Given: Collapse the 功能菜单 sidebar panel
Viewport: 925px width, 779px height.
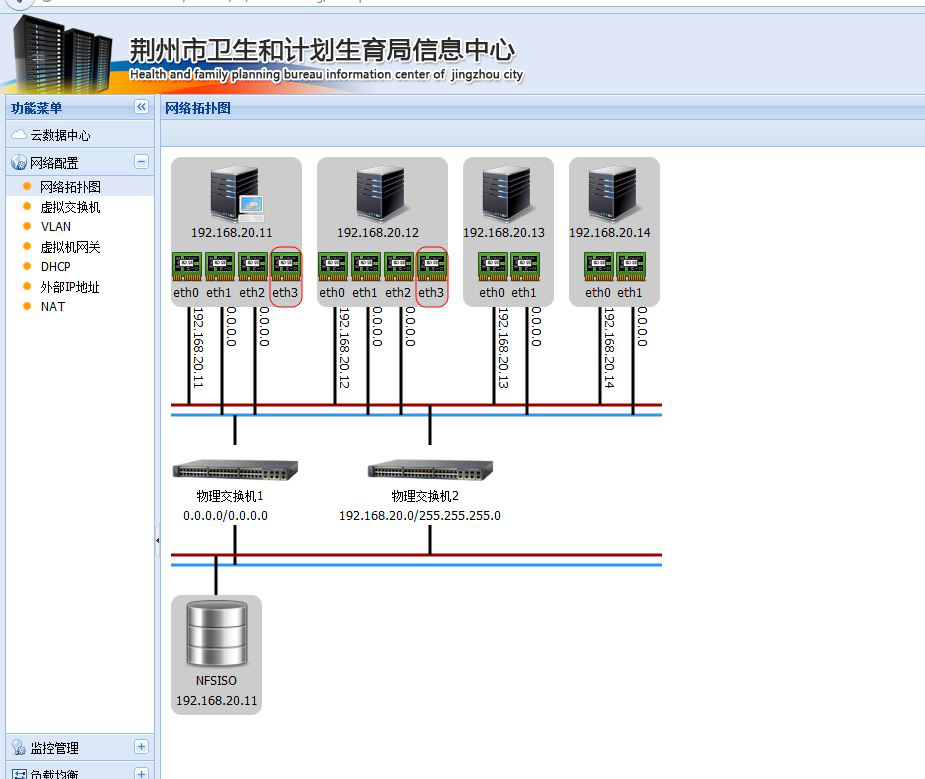Looking at the screenshot, I should (x=141, y=107).
